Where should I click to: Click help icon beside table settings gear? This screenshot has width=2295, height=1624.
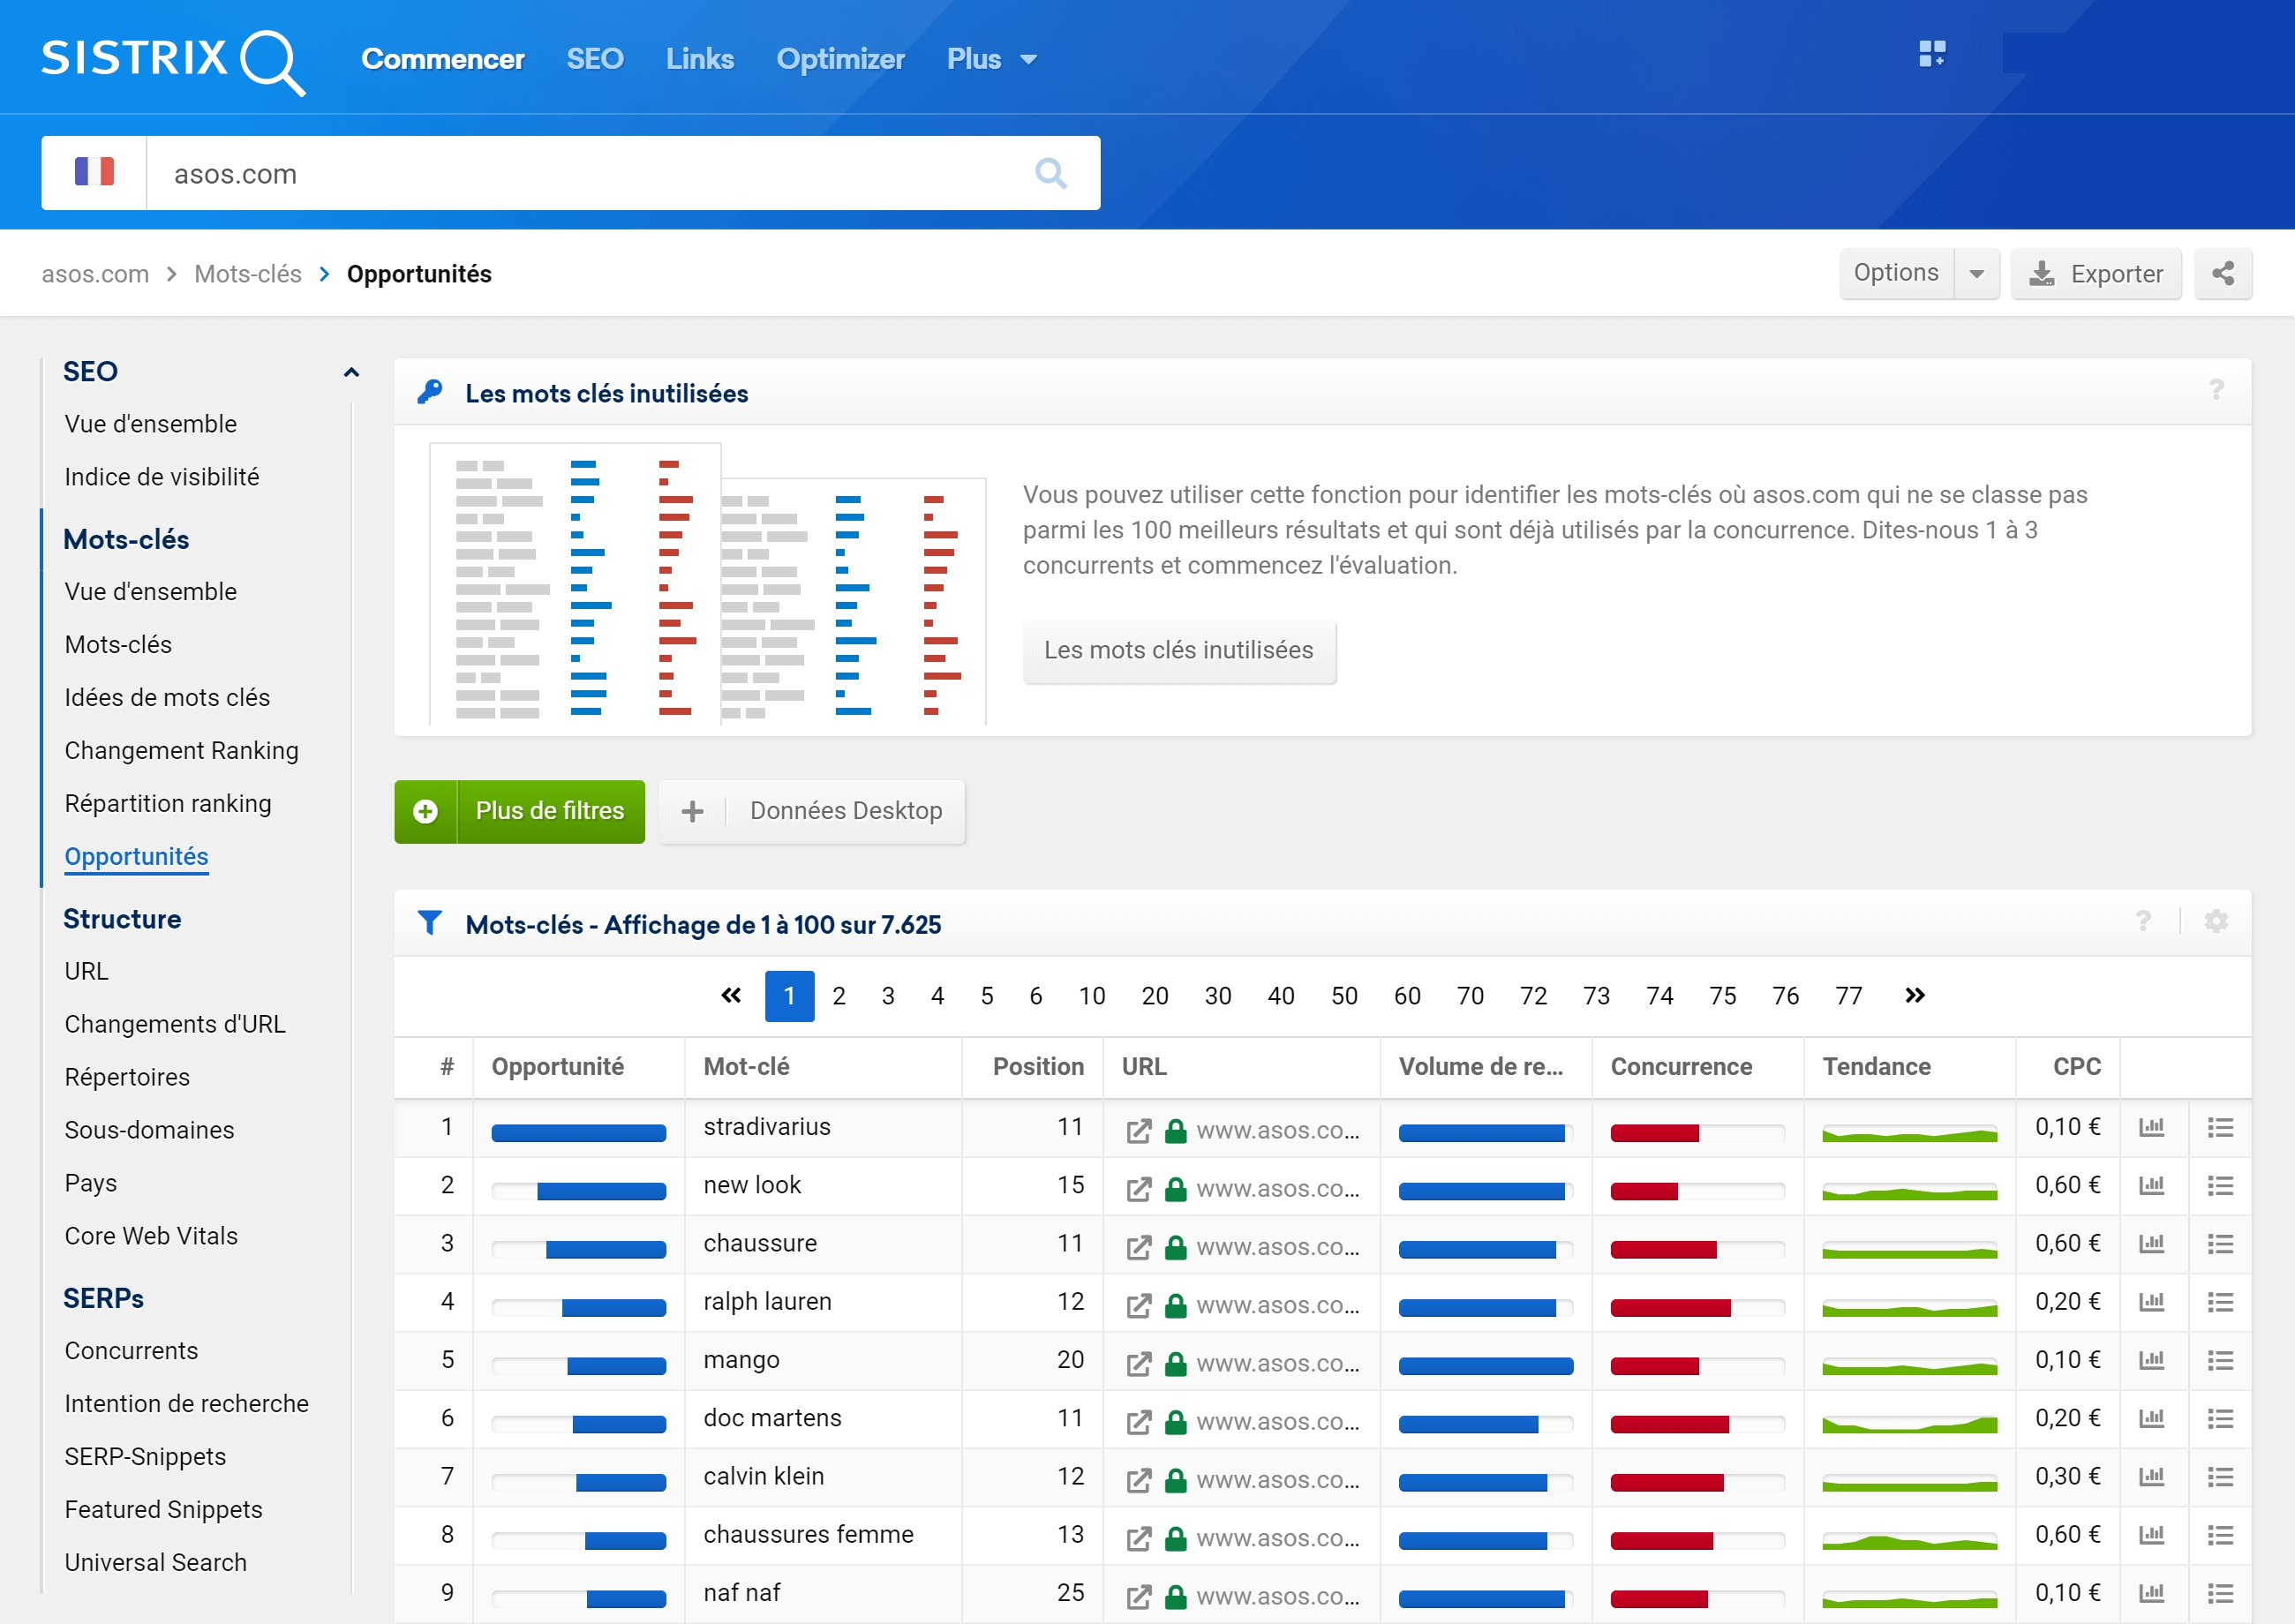[2143, 921]
